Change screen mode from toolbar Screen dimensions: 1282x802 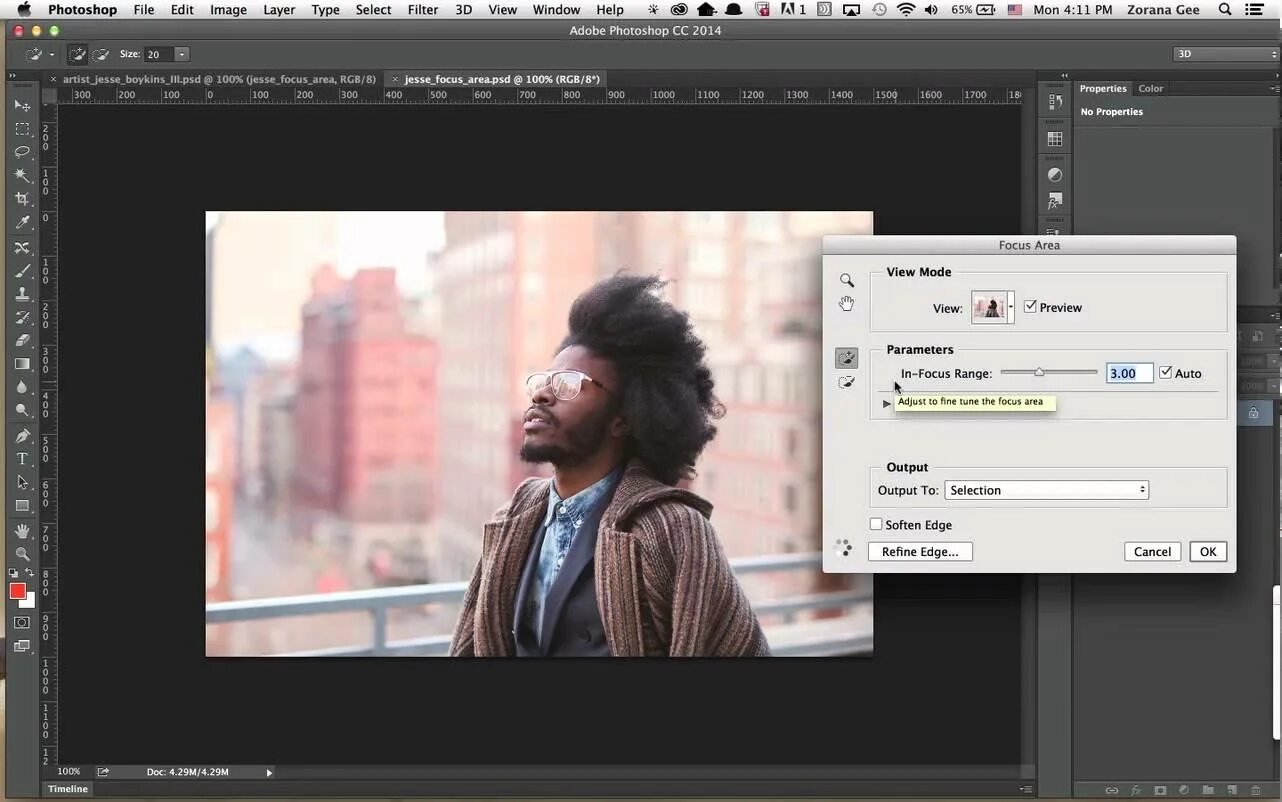click(x=22, y=646)
